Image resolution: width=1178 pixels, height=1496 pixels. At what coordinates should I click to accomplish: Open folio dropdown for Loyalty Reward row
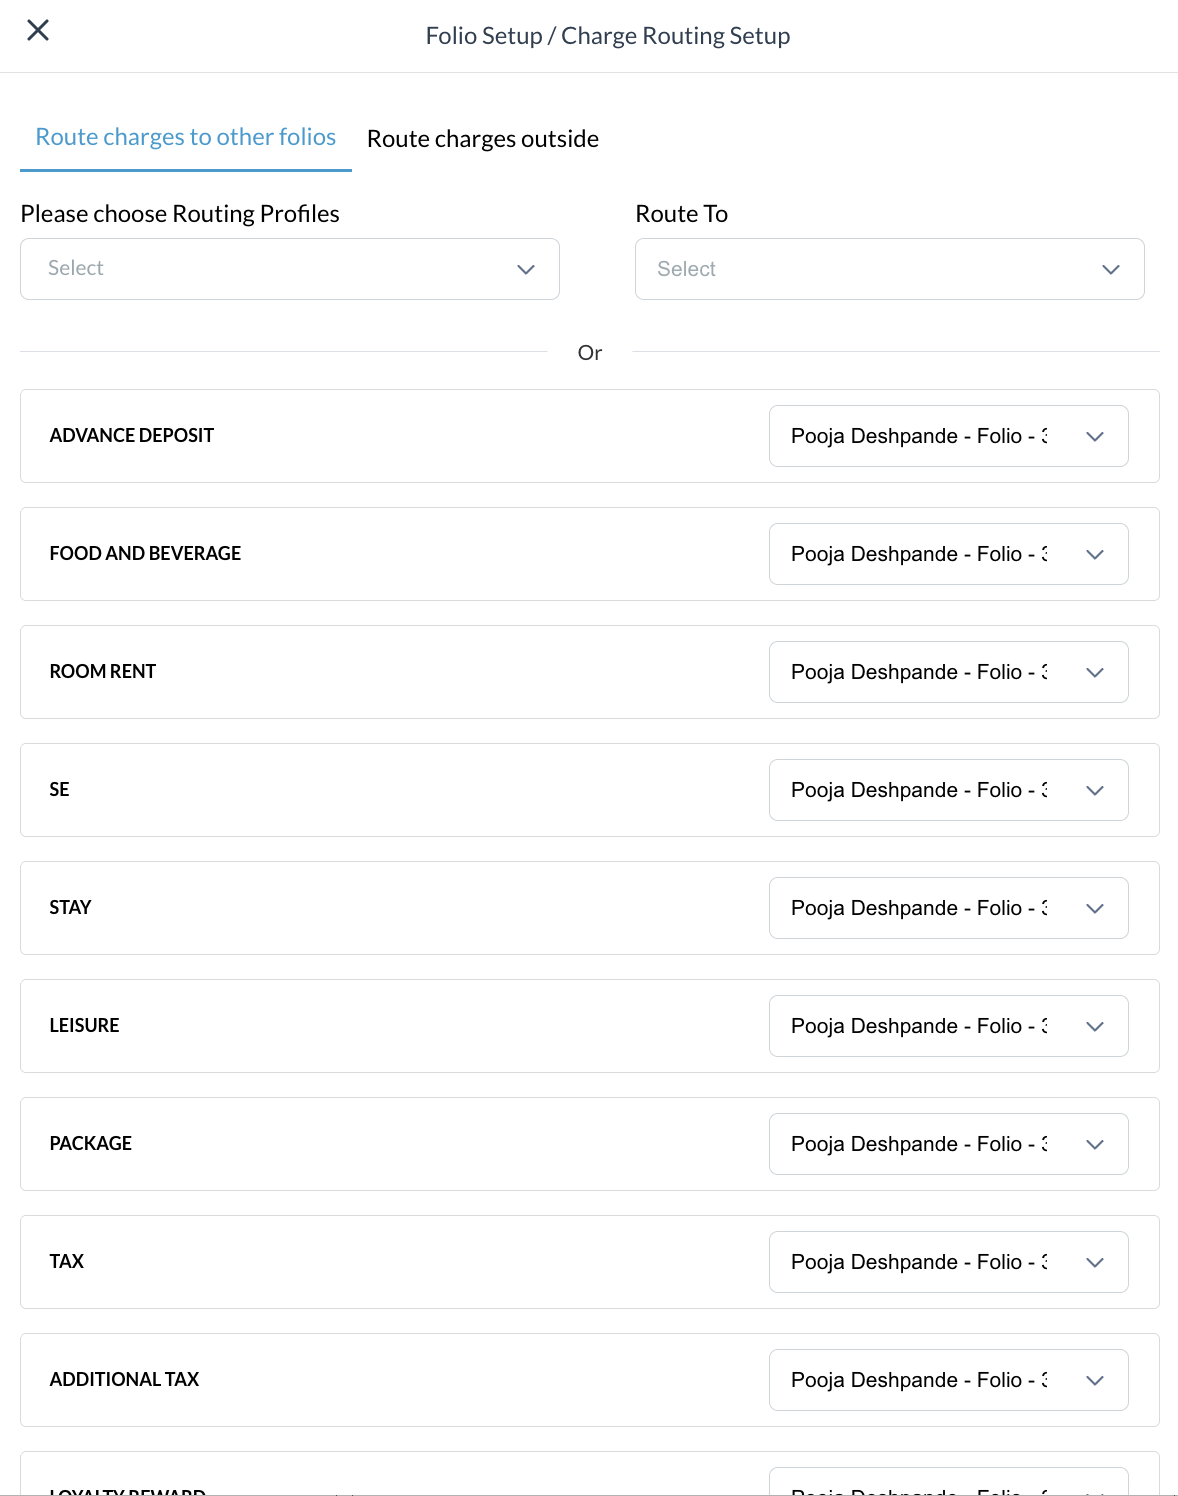pyautogui.click(x=947, y=1484)
